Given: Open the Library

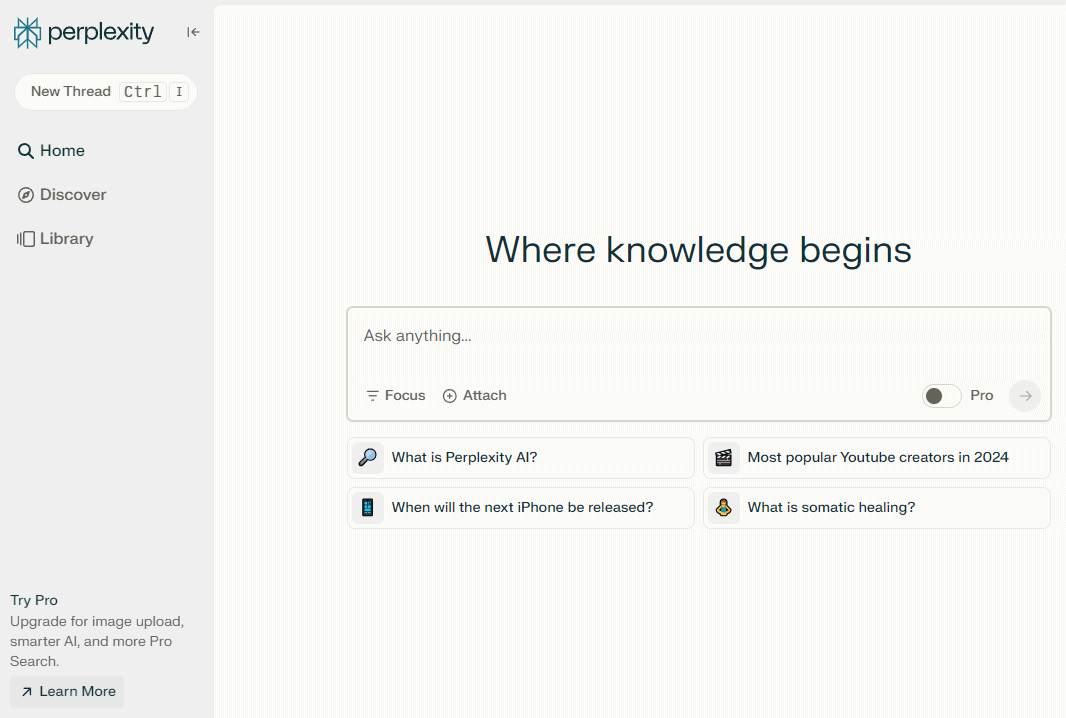Looking at the screenshot, I should tap(55, 239).
